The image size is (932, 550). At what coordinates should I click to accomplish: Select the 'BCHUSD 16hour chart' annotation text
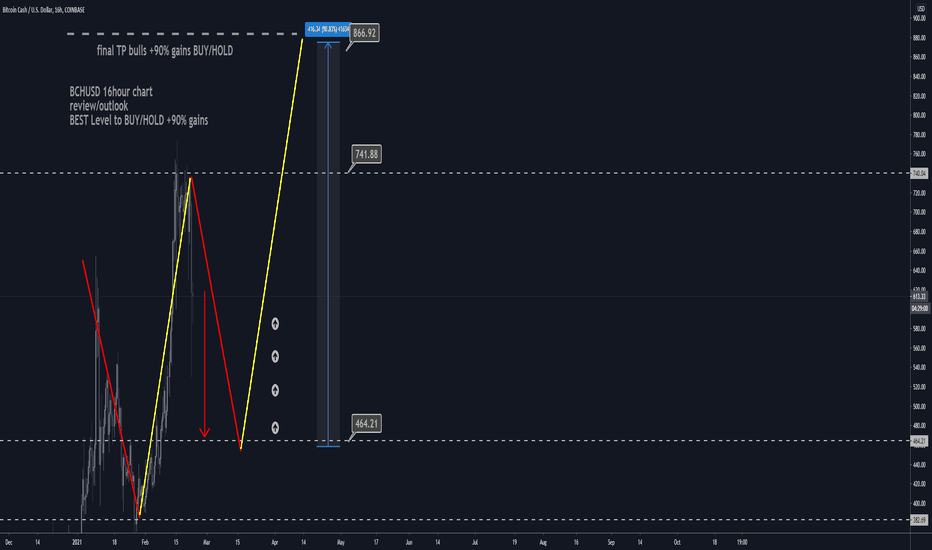(x=111, y=92)
